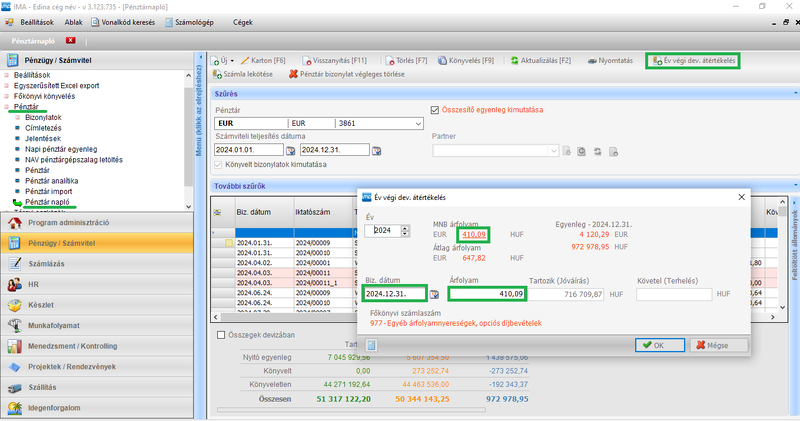Image resolution: width=800 pixels, height=421 pixels.
Task: Cancel dialog with Mégse button
Action: coord(718,345)
